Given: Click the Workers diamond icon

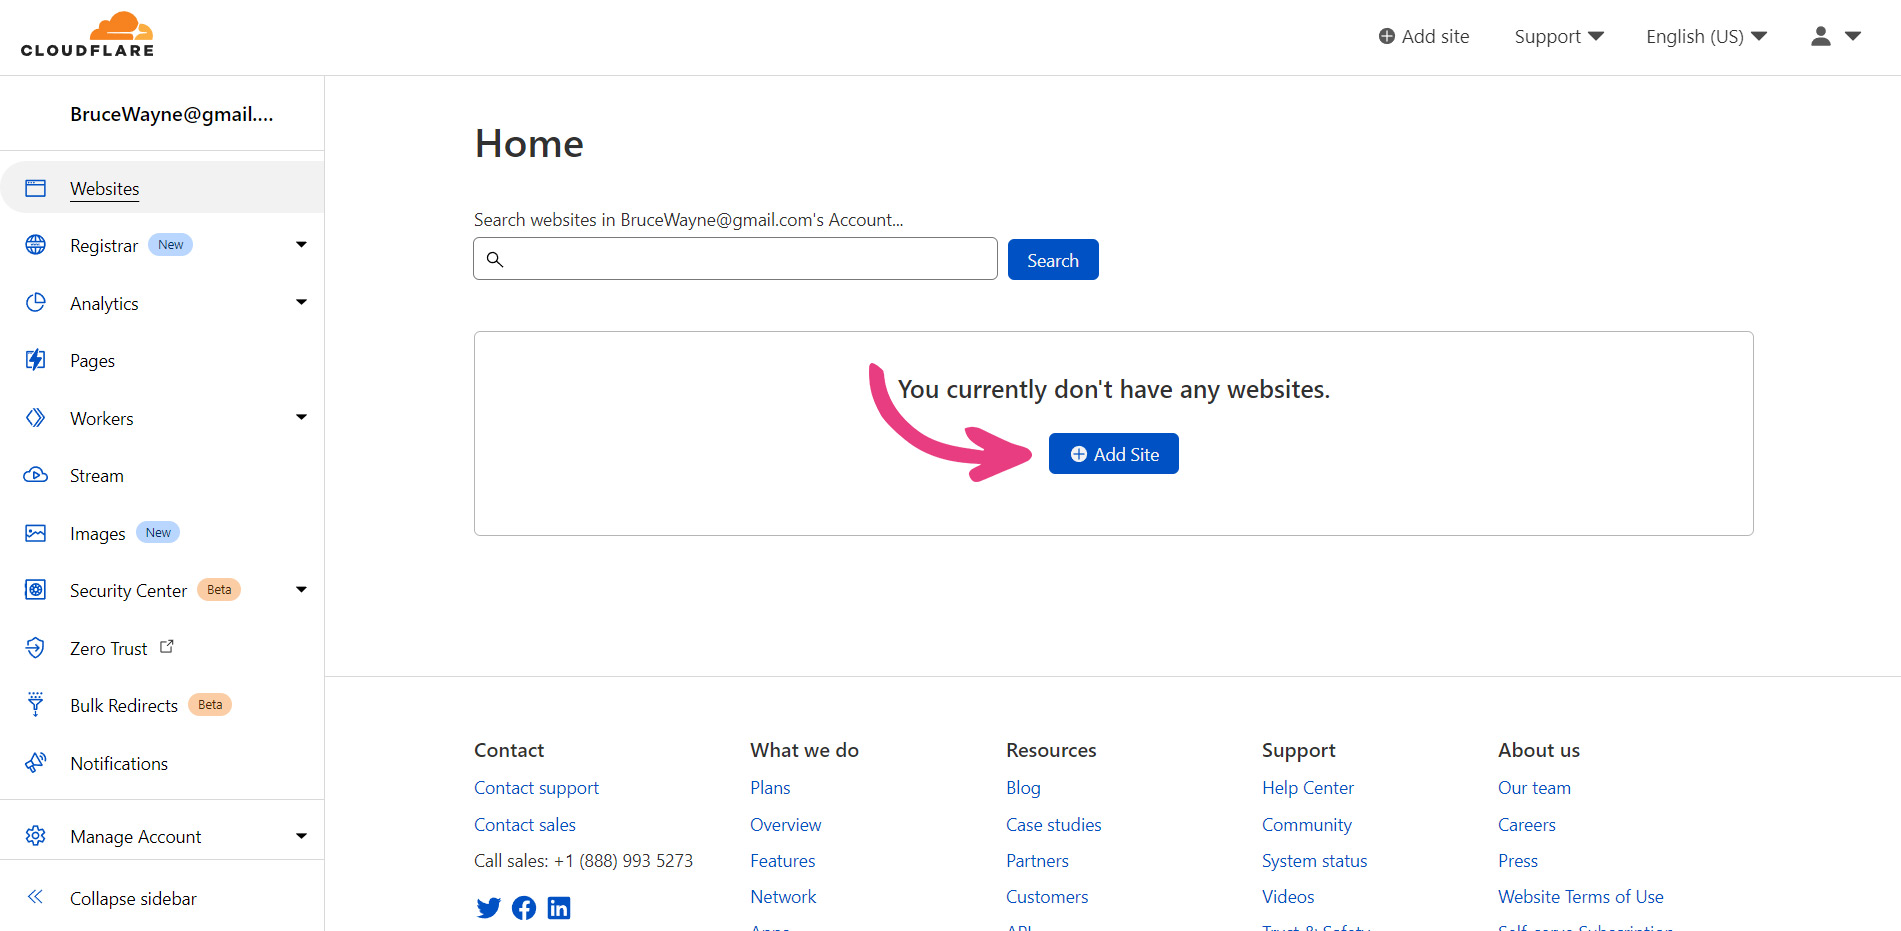Looking at the screenshot, I should pos(36,418).
